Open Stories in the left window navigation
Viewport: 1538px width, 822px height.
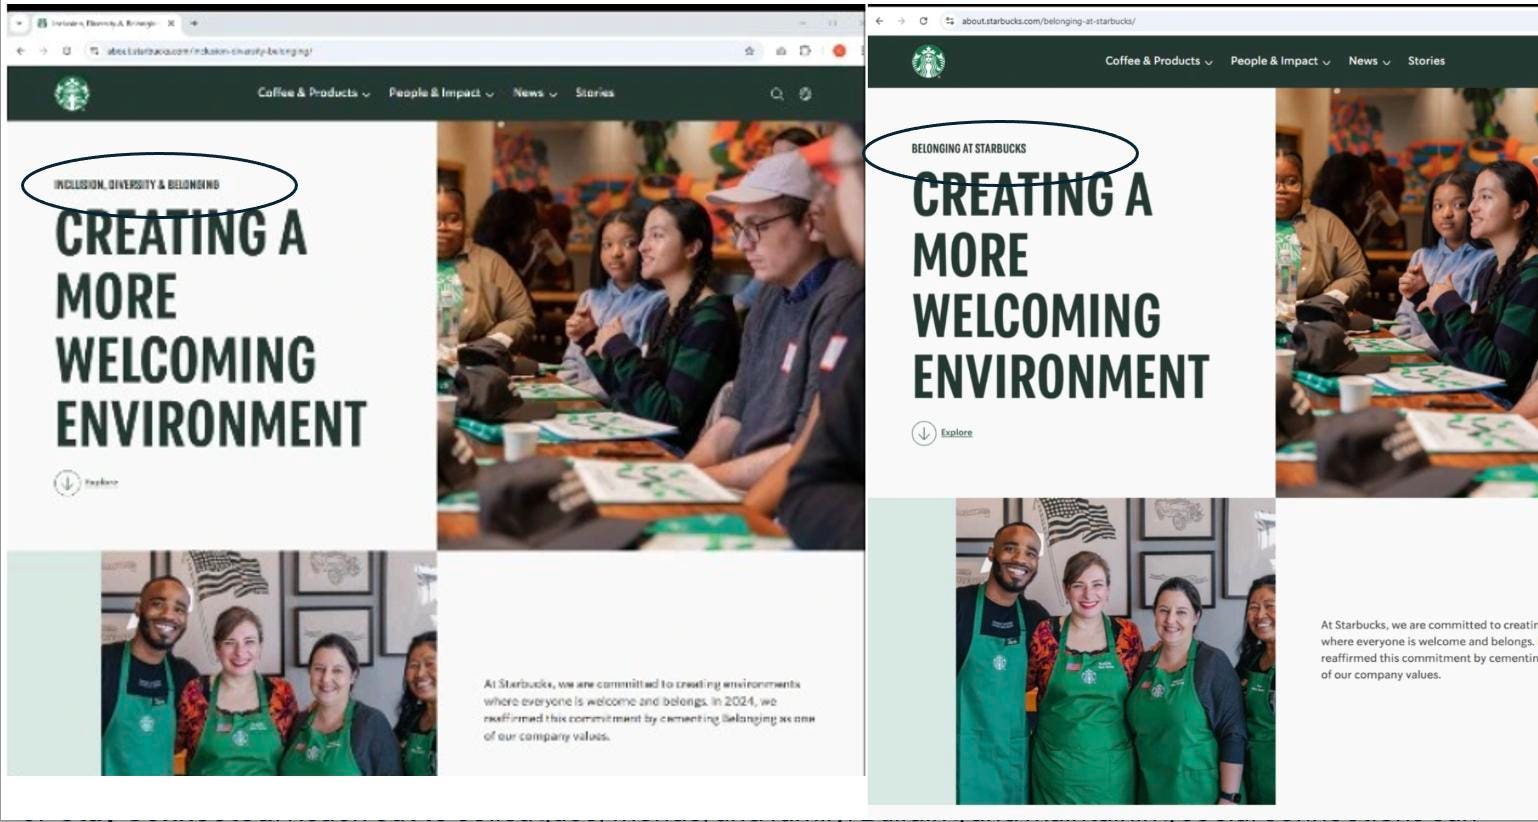594,93
